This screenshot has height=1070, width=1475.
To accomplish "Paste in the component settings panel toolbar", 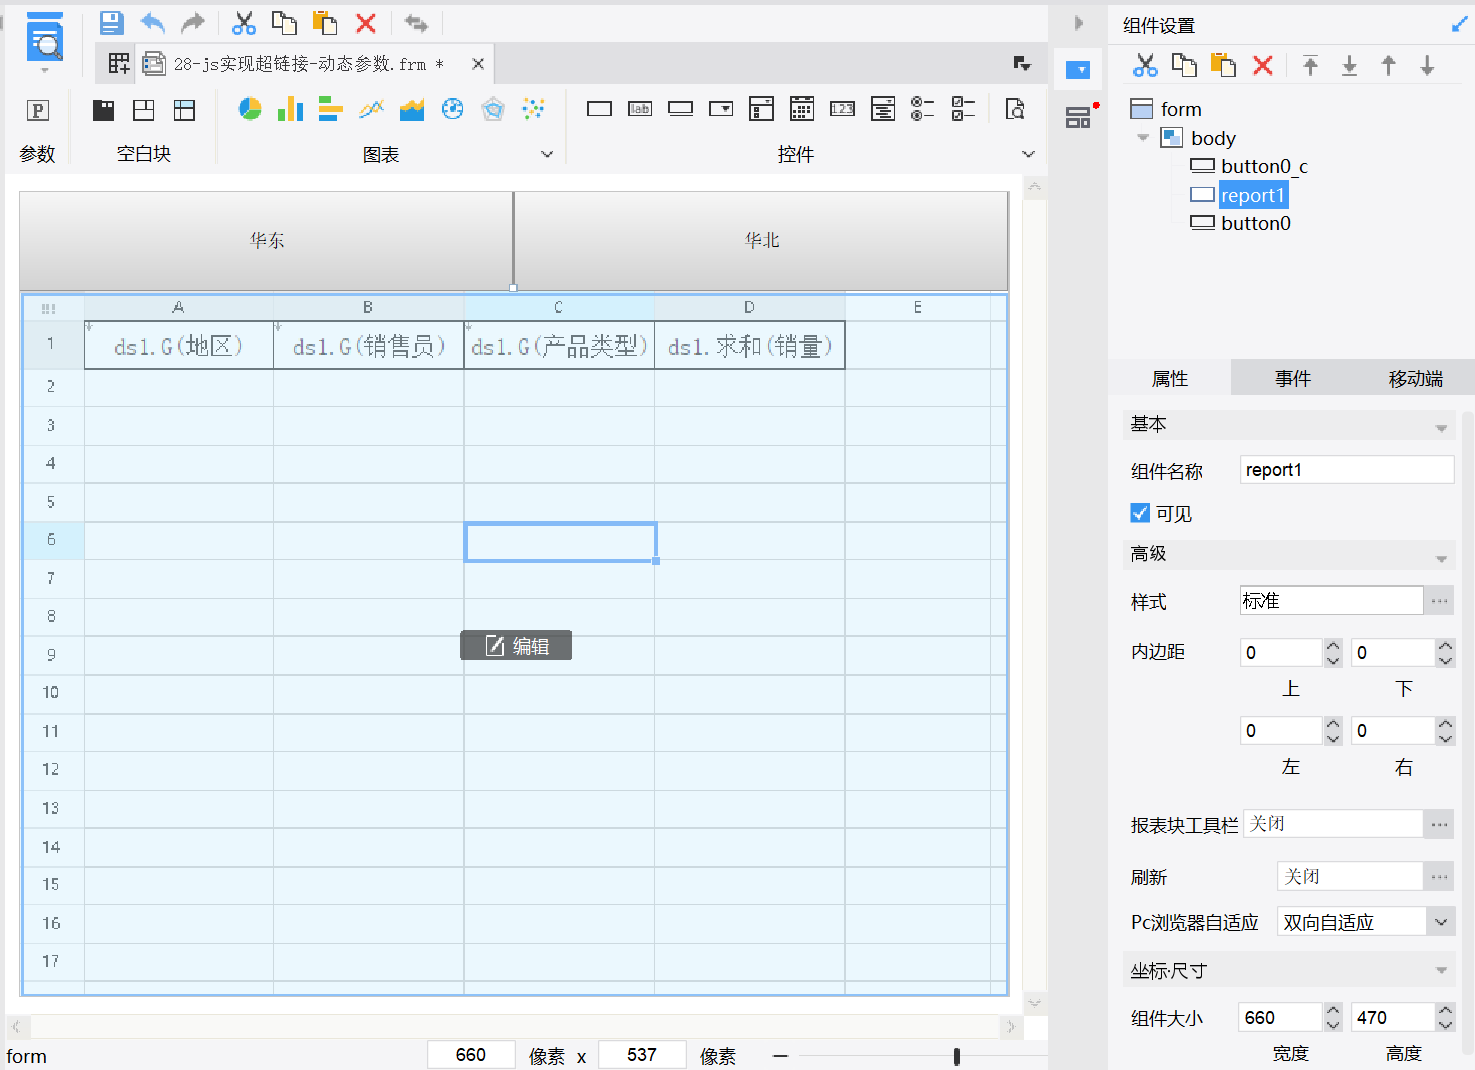I will [x=1224, y=66].
